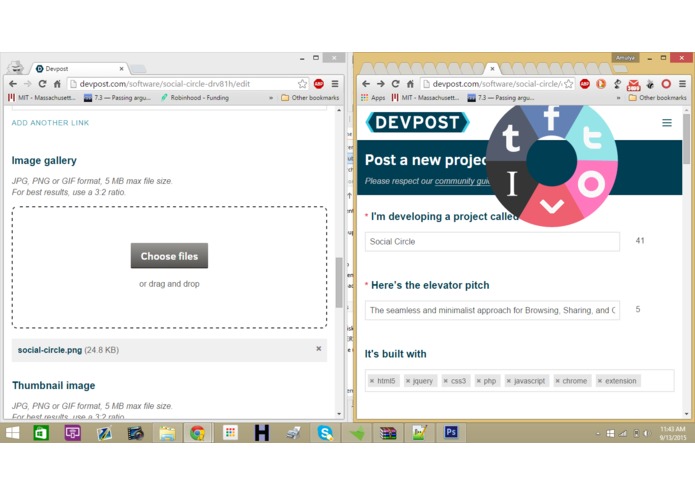Image resolution: width=695 pixels, height=494 pixels.
Task: Click the Choose files button
Action: pyautogui.click(x=169, y=256)
